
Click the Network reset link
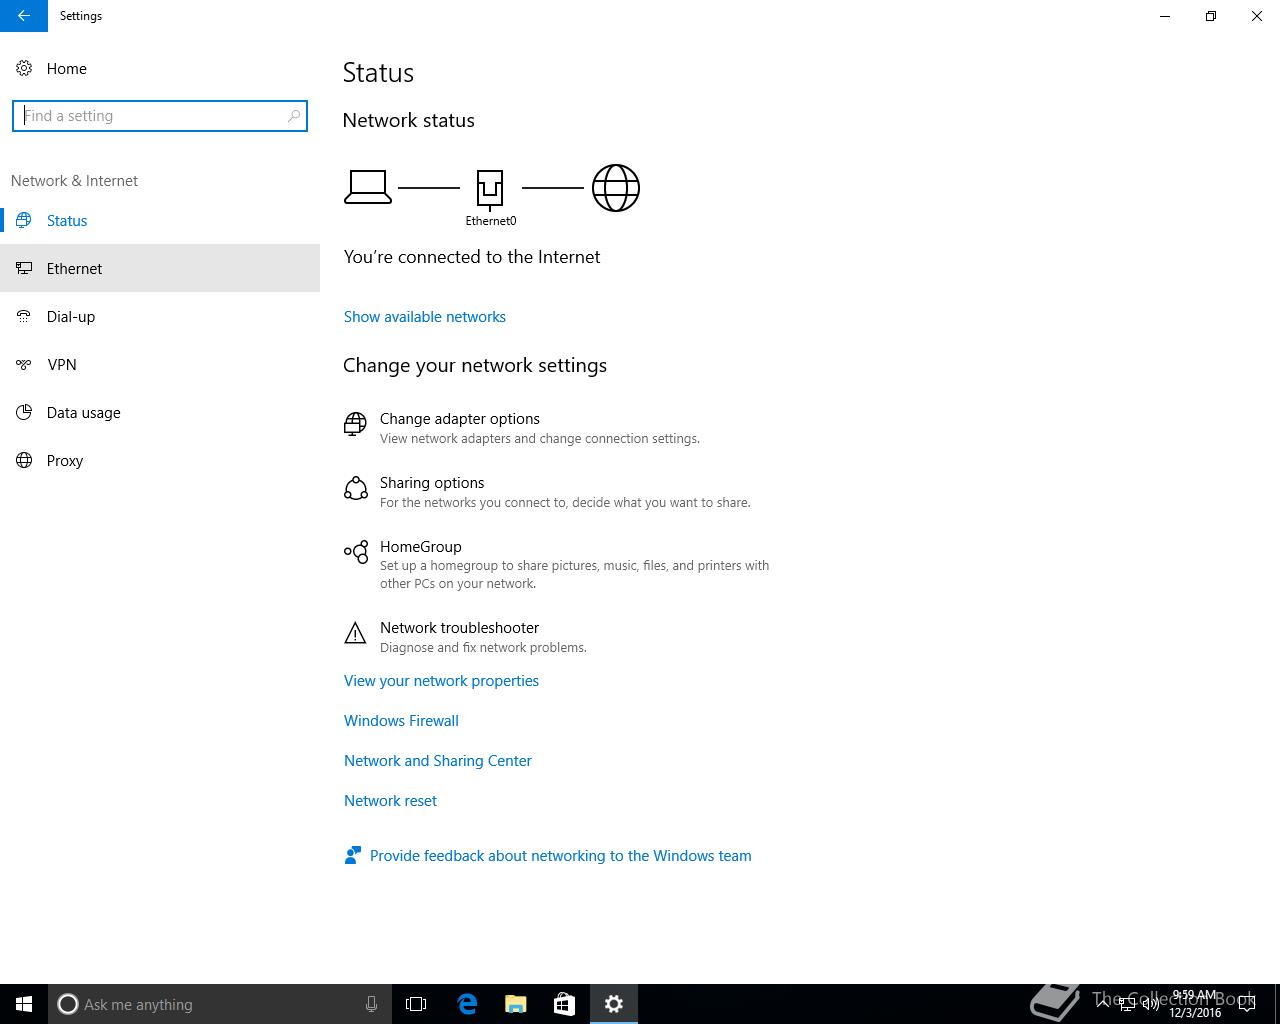point(390,801)
